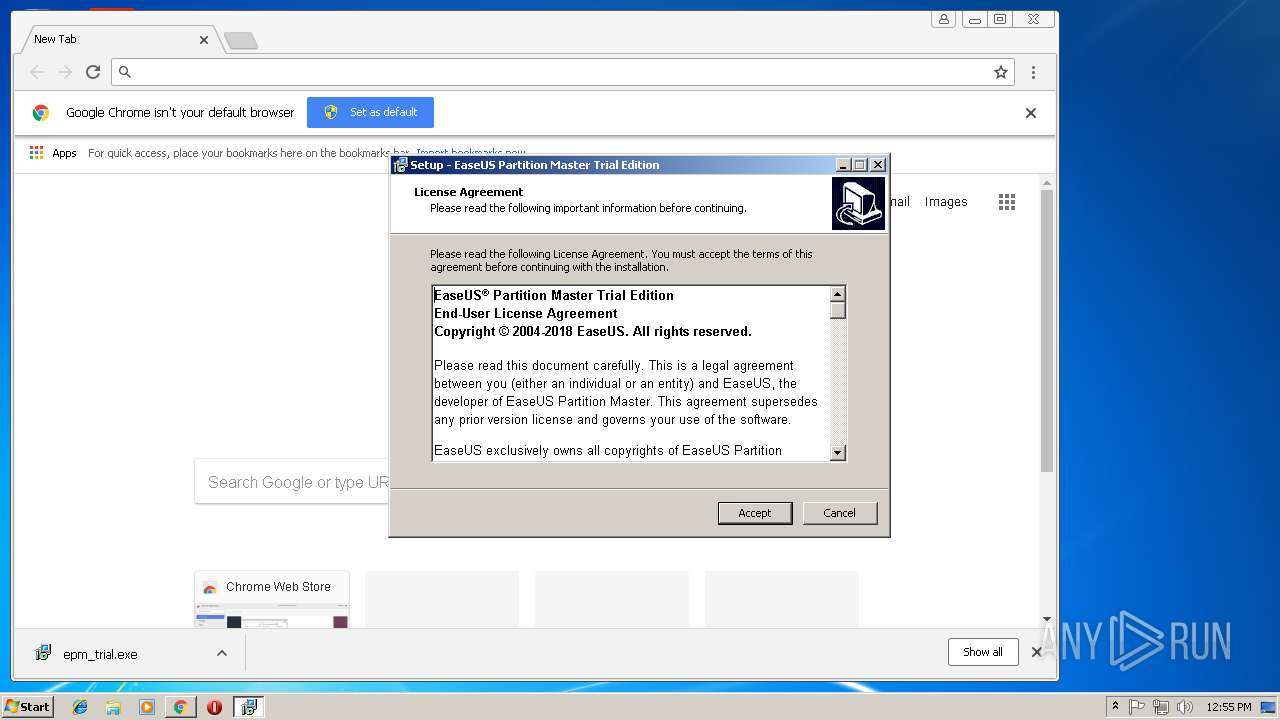Click the taskbar clock 12:55 PM
Image resolution: width=1280 pixels, height=720 pixels.
(x=1228, y=707)
